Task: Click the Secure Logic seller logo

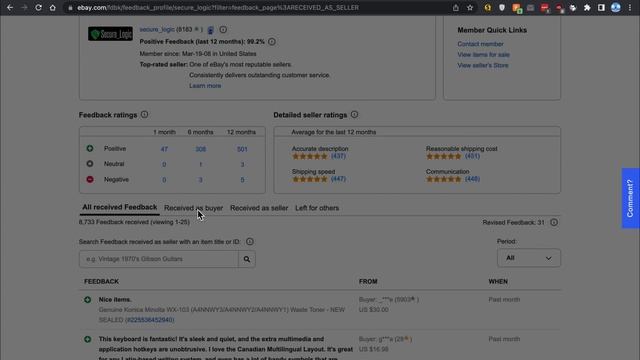Action: pos(110,33)
